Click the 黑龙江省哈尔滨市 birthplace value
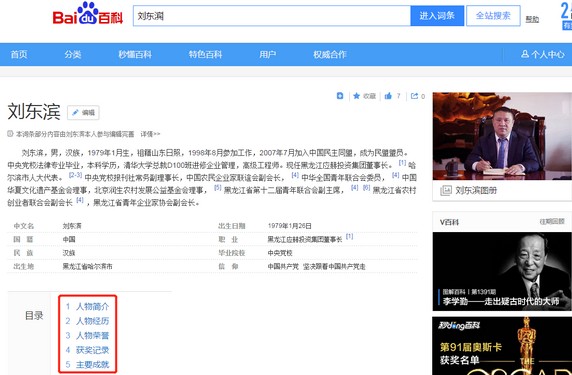 click(88, 267)
